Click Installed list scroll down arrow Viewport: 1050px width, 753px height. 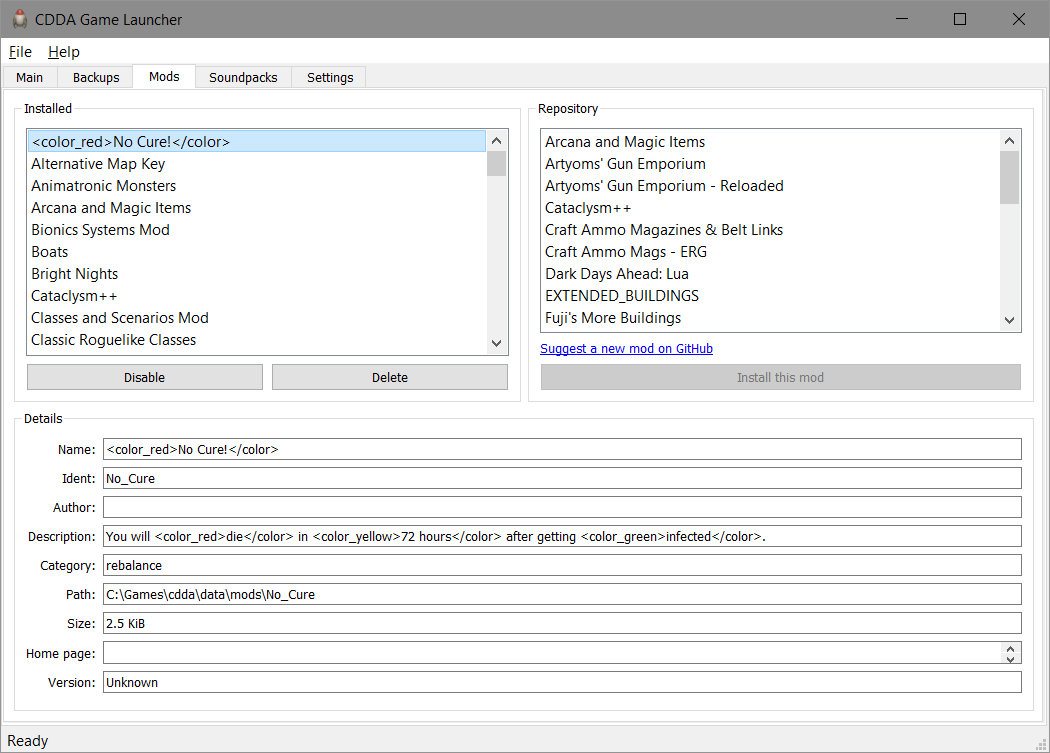click(x=496, y=343)
